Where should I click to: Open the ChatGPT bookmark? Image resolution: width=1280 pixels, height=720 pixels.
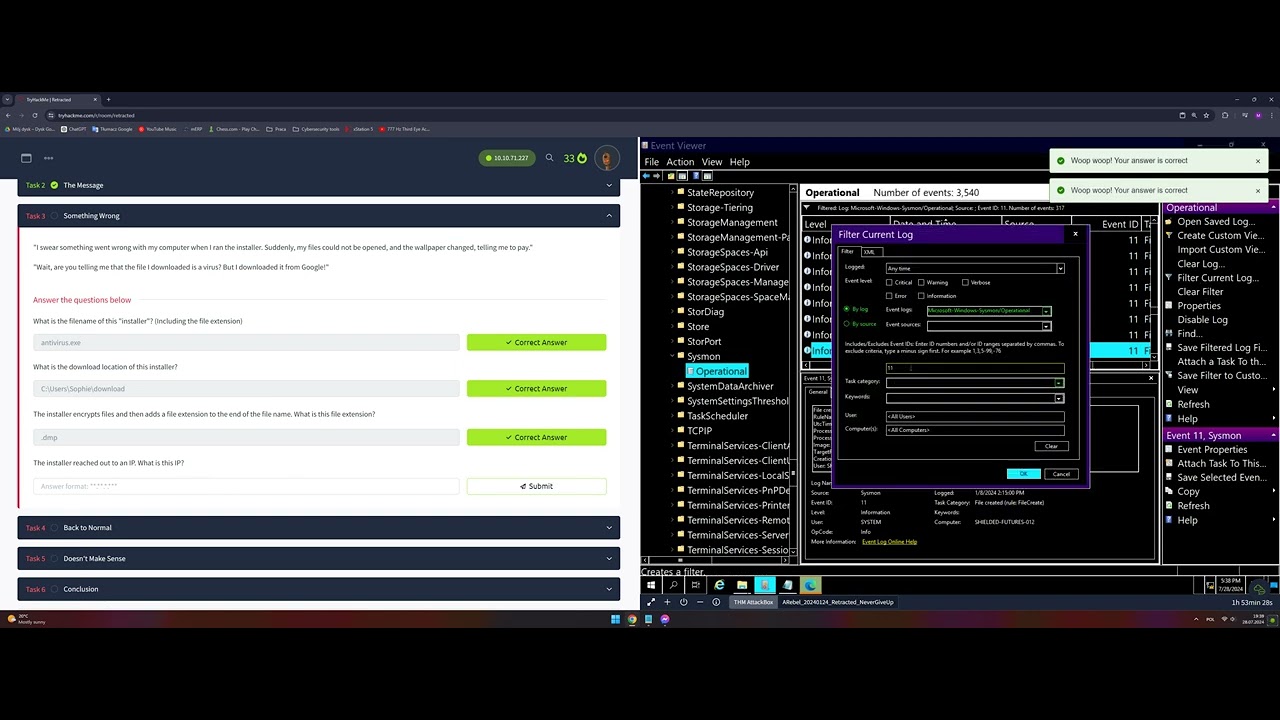click(x=74, y=129)
